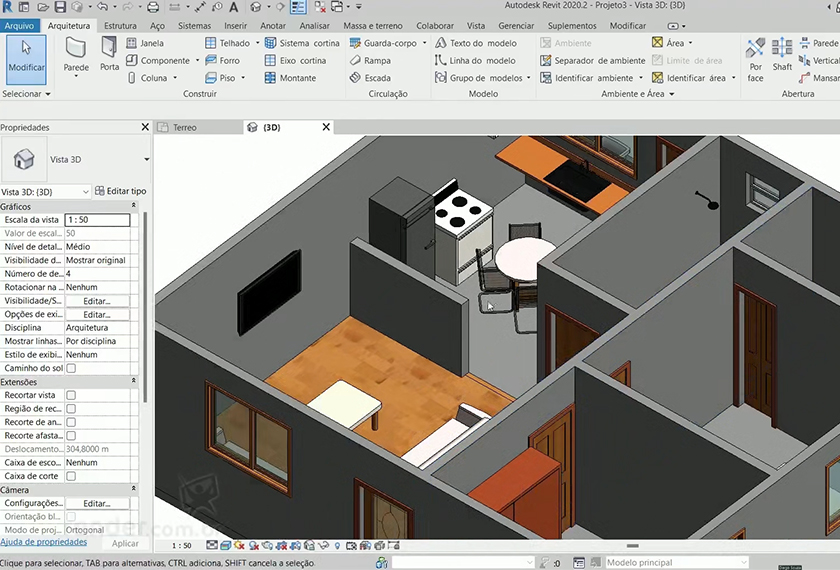The width and height of the screenshot is (840, 570).
Task: Toggle the Recortar vista checkbox
Action: tap(71, 395)
